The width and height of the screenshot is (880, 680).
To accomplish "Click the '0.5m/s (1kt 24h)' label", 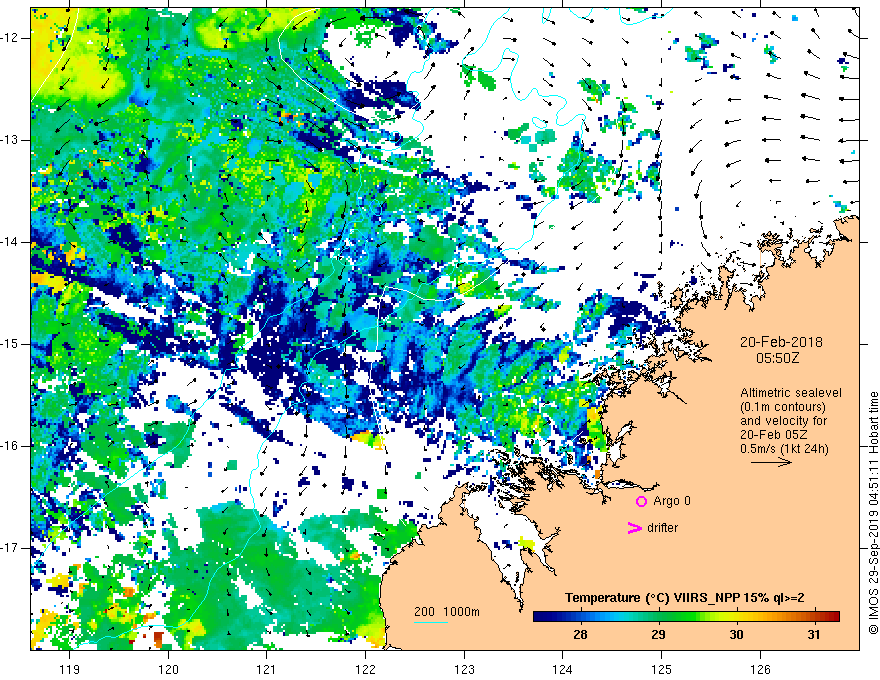I will point(784,449).
